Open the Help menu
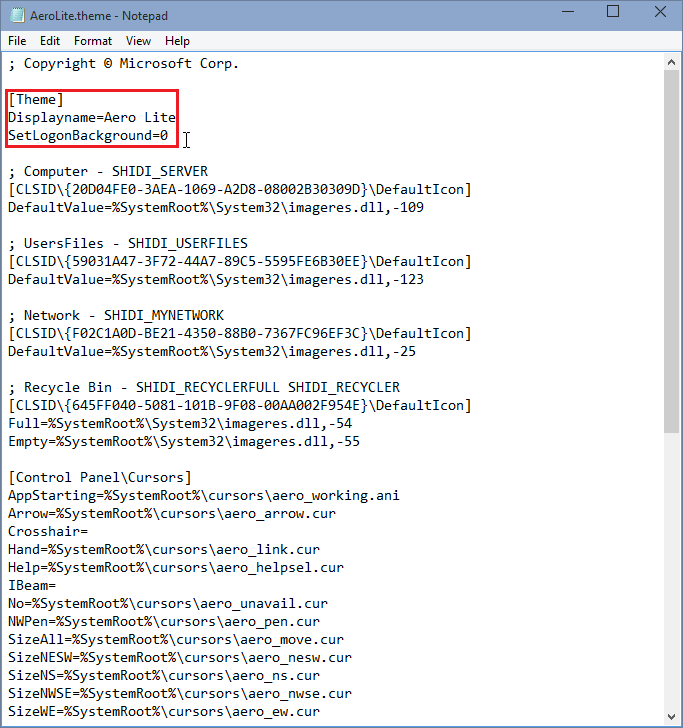 (177, 41)
